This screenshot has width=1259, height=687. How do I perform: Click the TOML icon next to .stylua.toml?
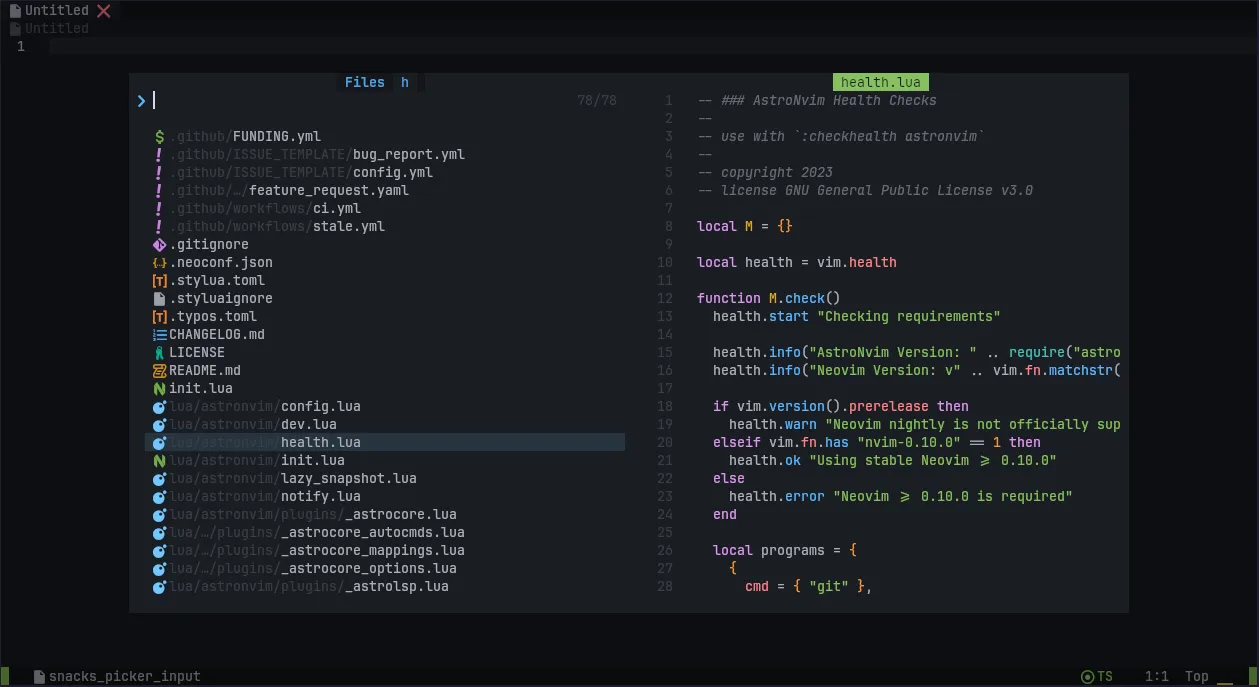(159, 280)
